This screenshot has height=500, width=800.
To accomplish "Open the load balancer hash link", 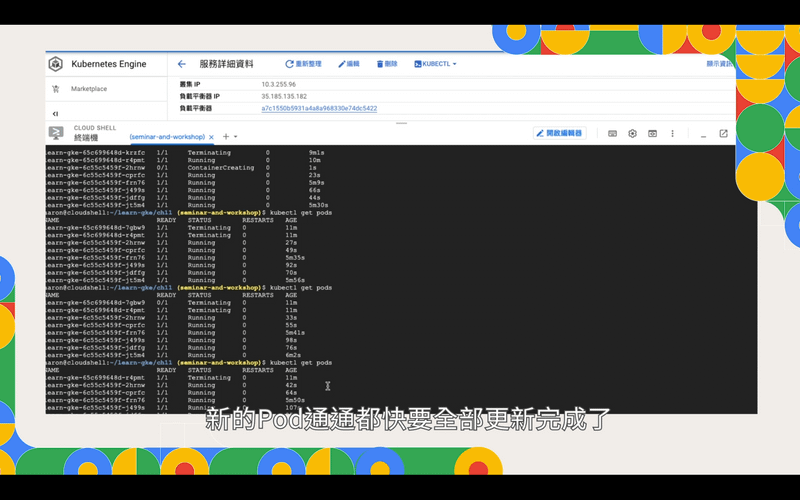I will 319,108.
